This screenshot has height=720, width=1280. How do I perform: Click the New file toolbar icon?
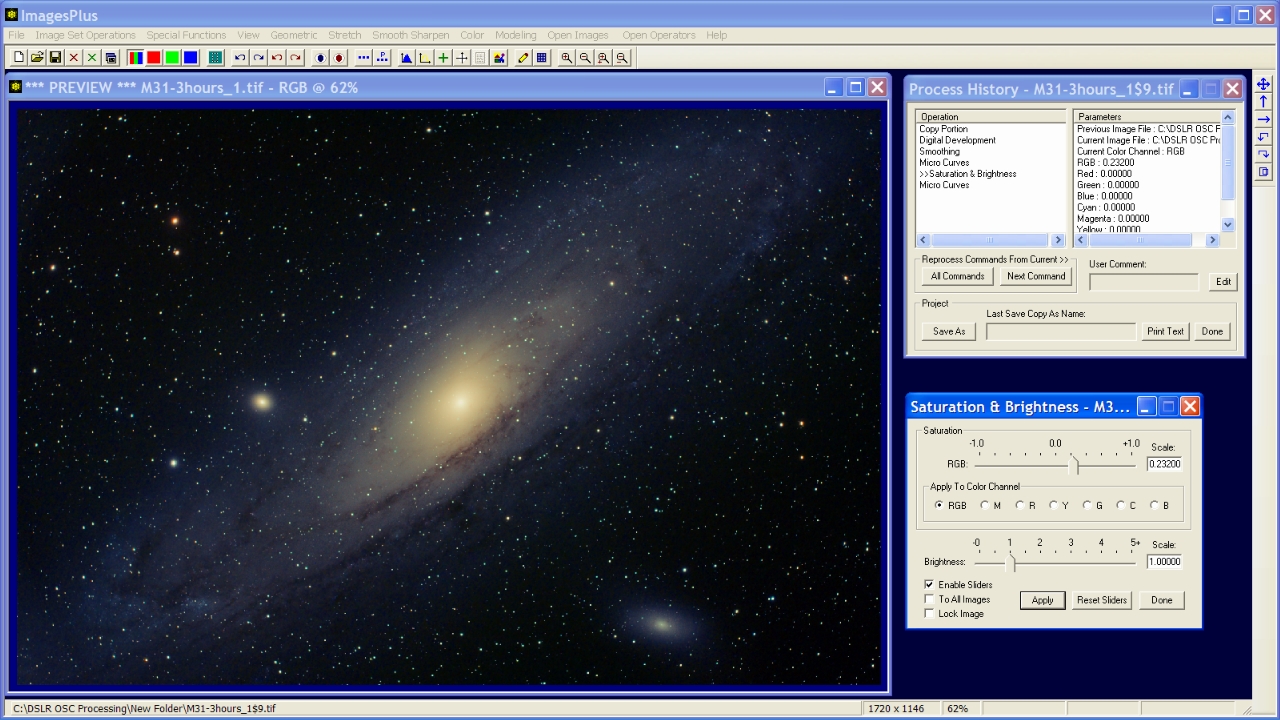(18, 58)
